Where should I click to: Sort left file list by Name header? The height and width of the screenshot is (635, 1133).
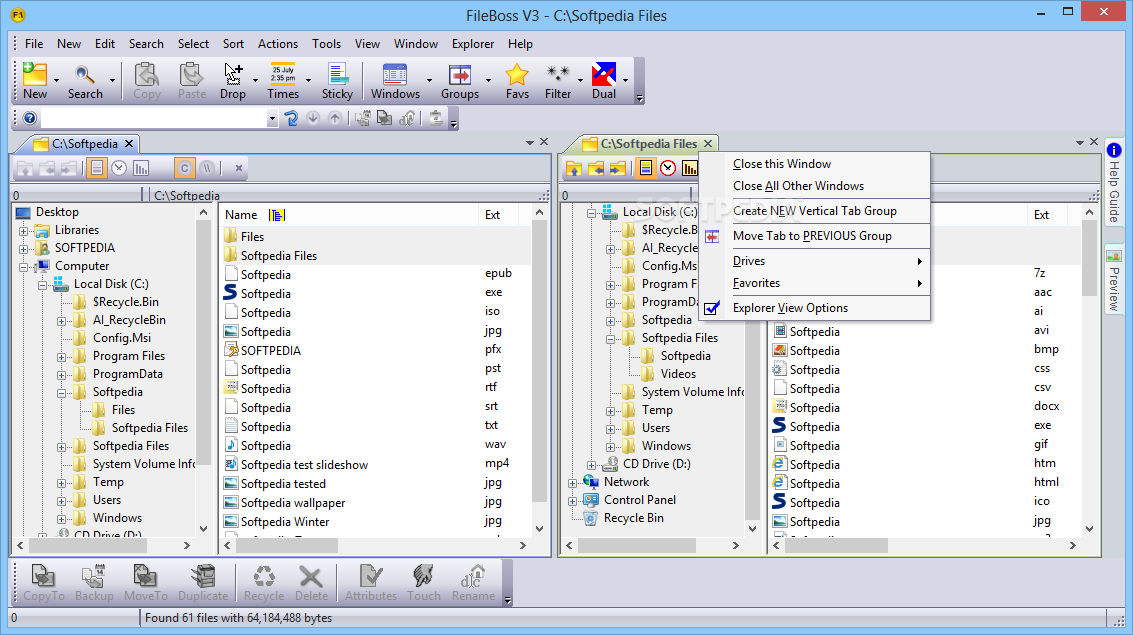[x=241, y=215]
